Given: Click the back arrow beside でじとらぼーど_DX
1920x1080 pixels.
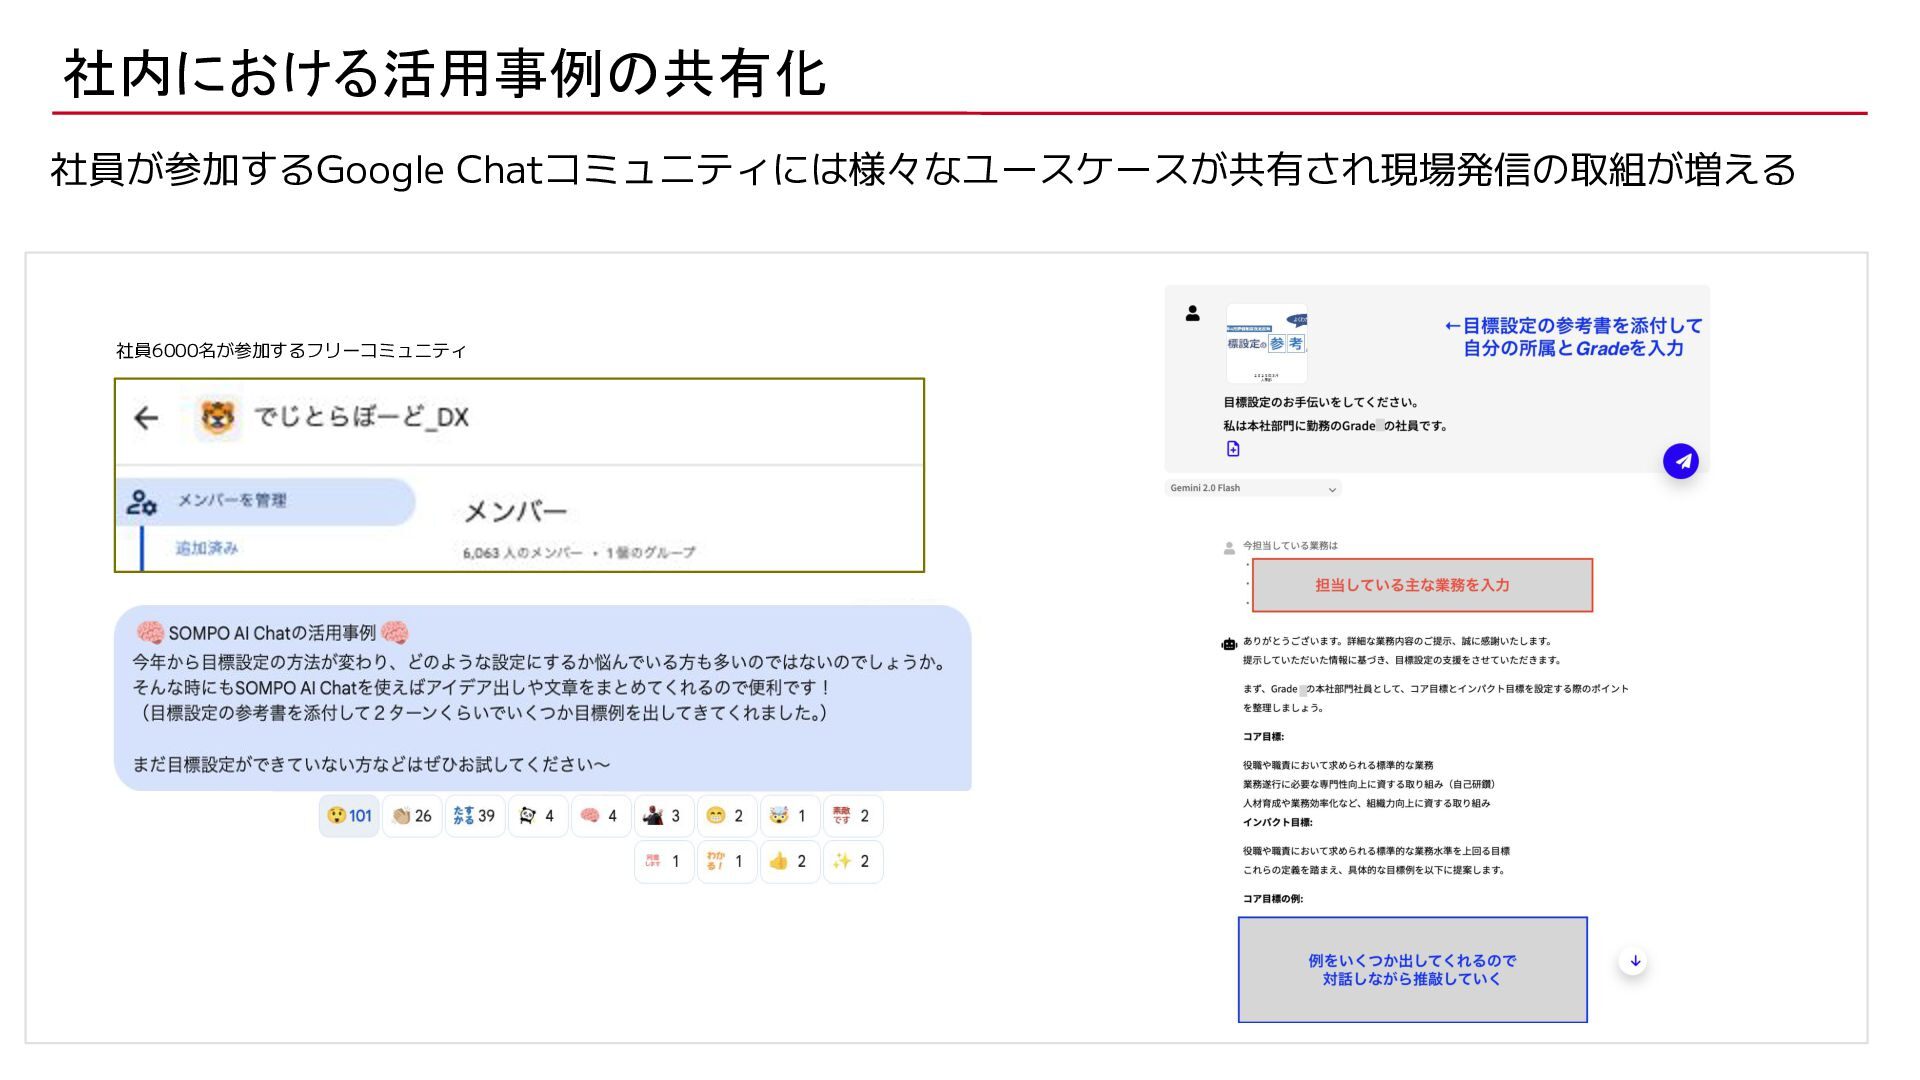Looking at the screenshot, I should [146, 418].
